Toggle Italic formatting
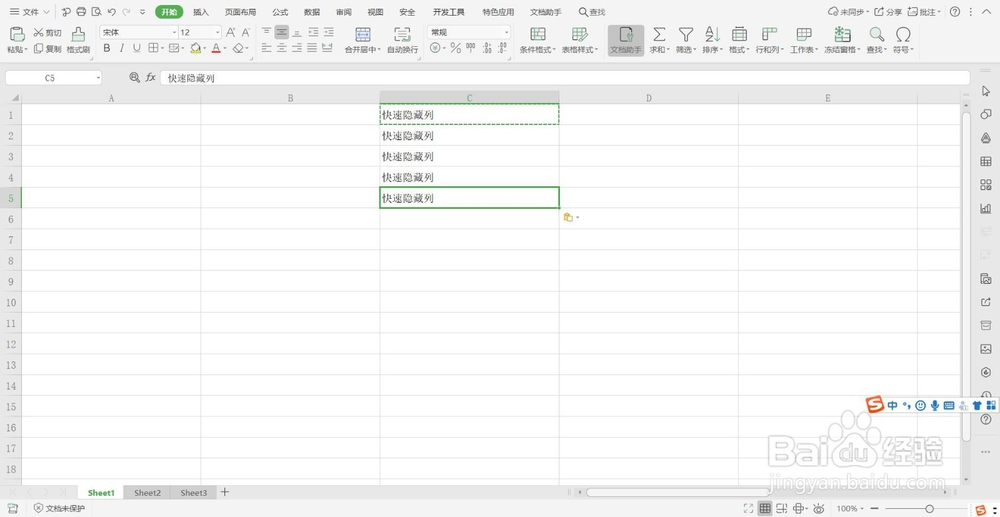This screenshot has height=517, width=1000. [x=121, y=48]
